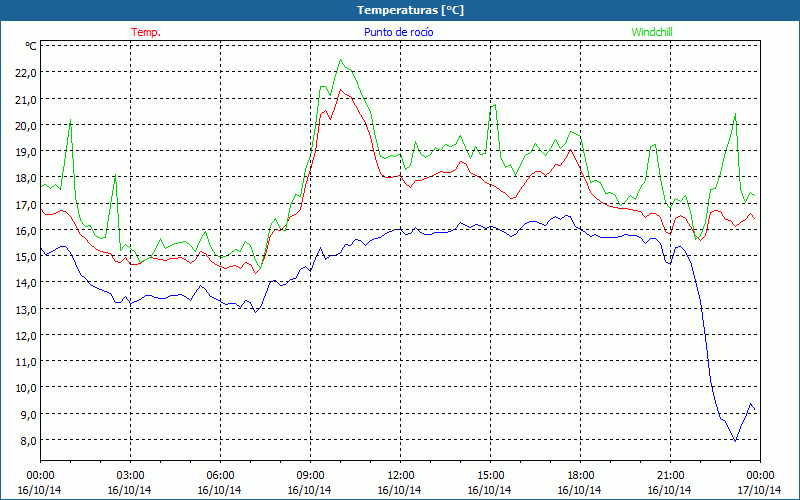Click the 18:00 time axis label
The image size is (800, 500).
pos(580,476)
